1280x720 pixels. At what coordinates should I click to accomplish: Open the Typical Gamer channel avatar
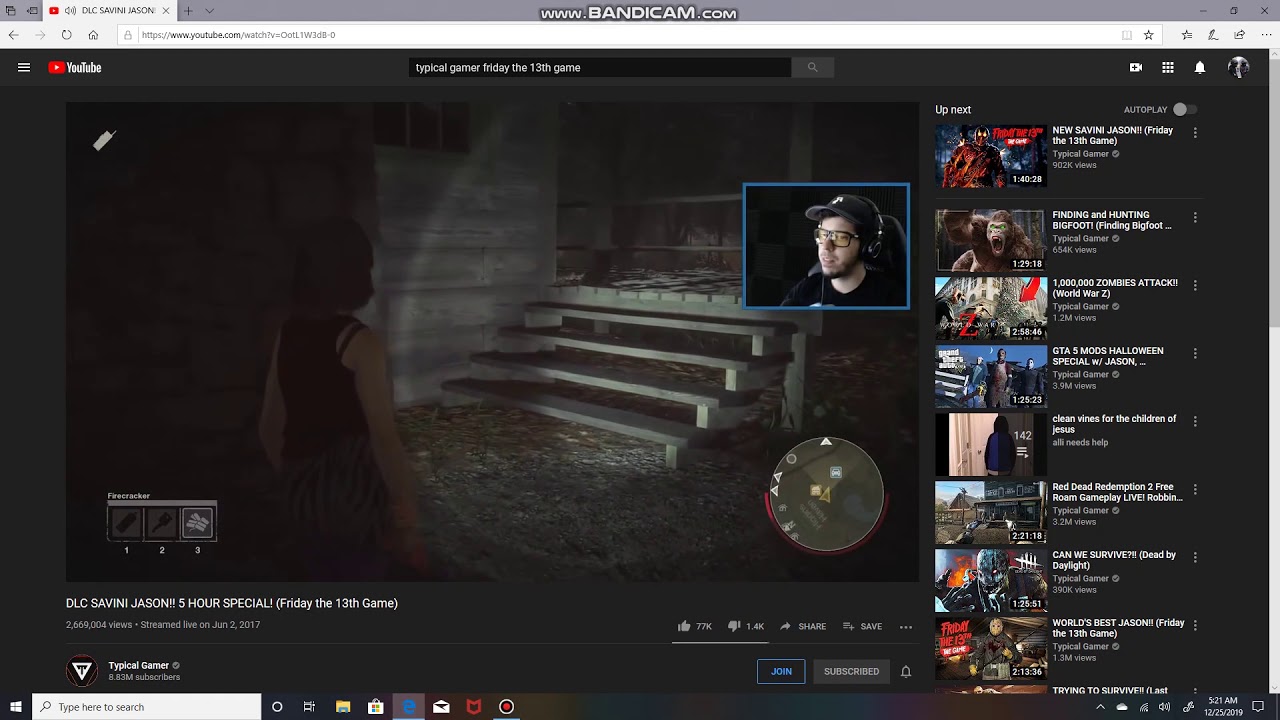pos(81,671)
